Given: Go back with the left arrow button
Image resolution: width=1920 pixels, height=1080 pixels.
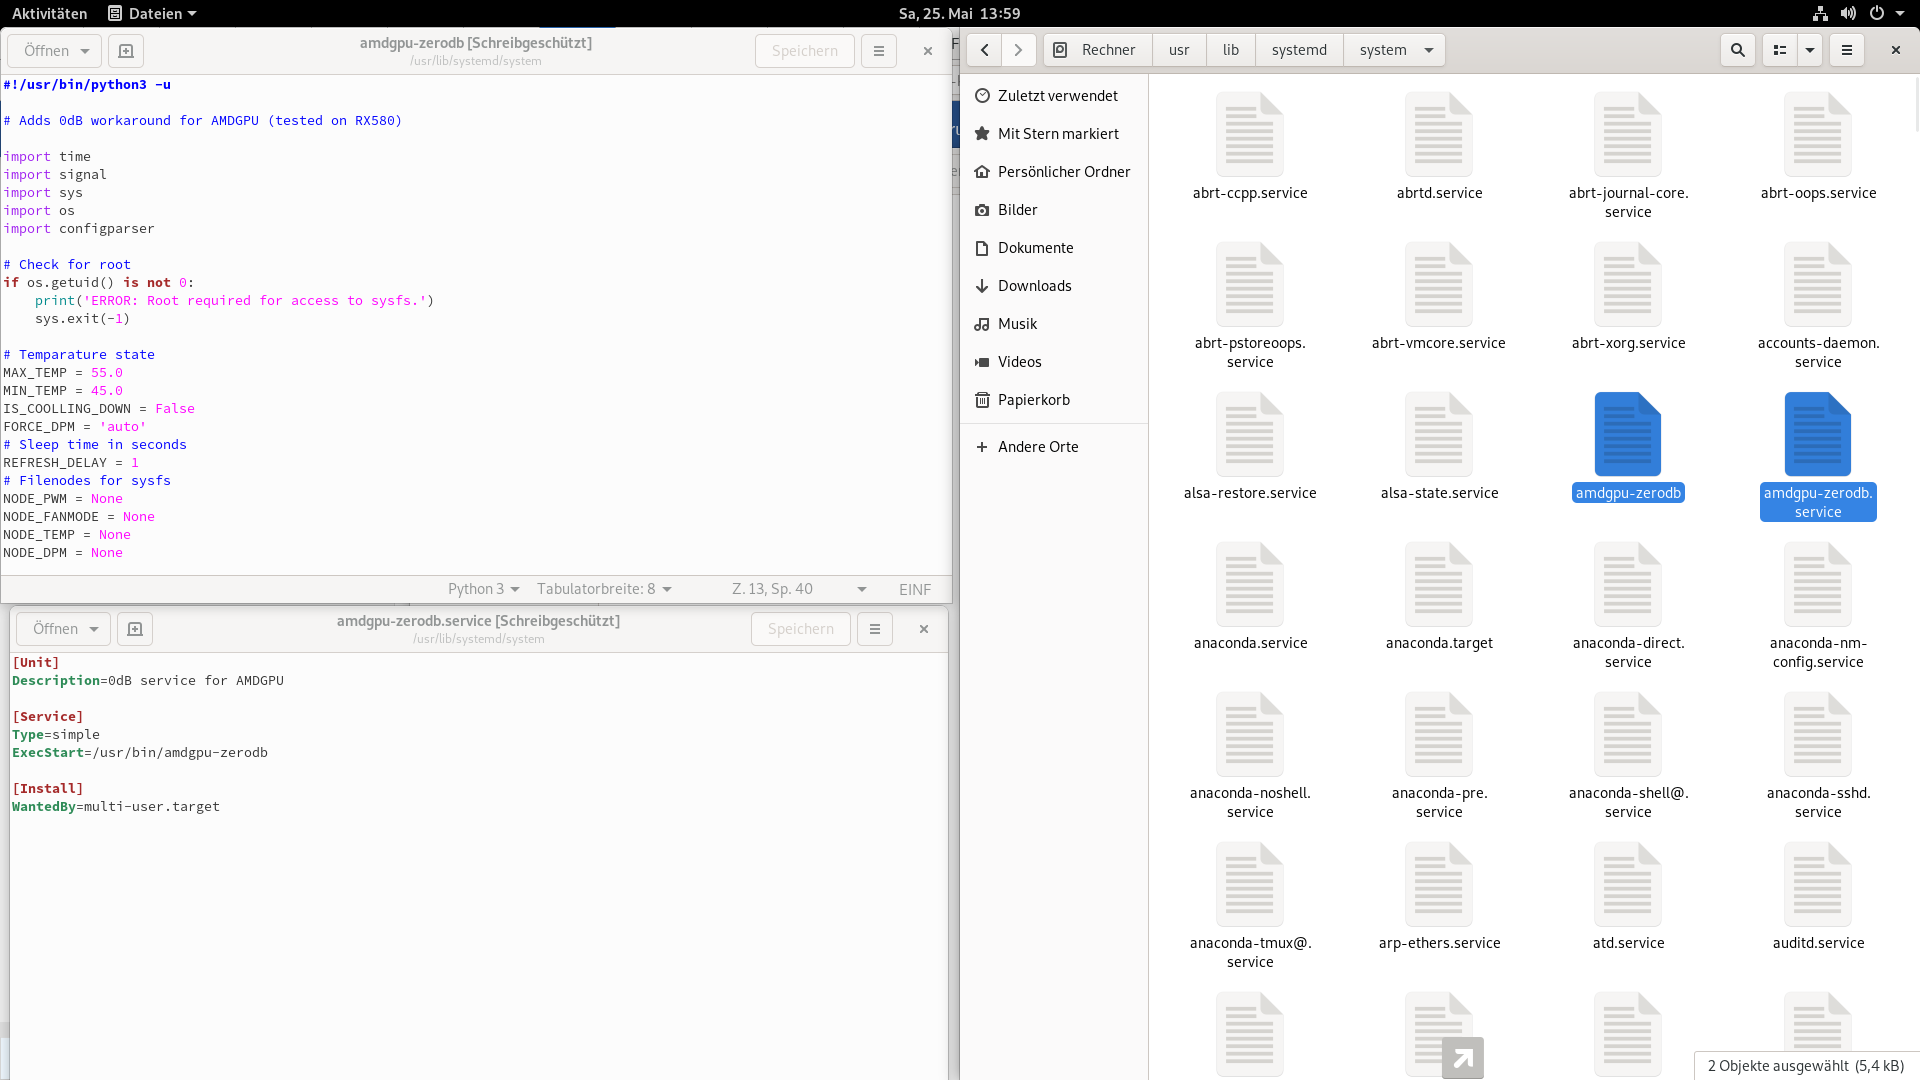Looking at the screenshot, I should pos(985,50).
